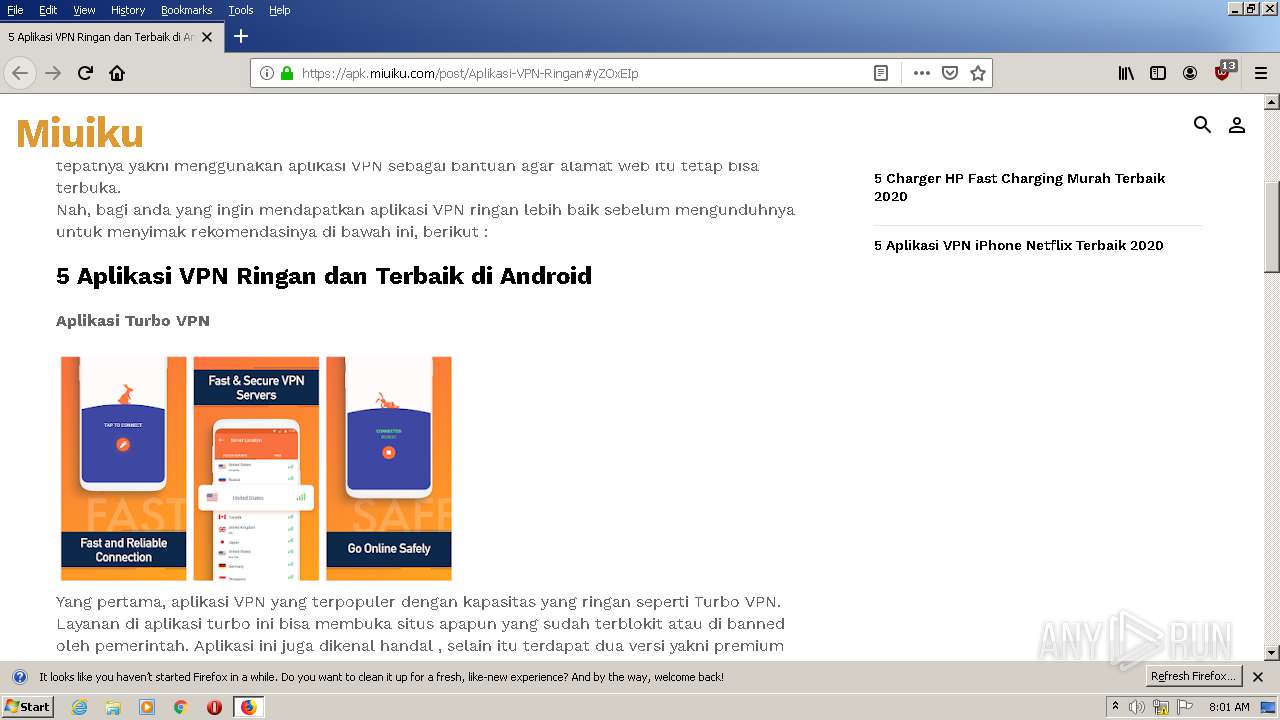Open the Library panel

(x=1126, y=73)
